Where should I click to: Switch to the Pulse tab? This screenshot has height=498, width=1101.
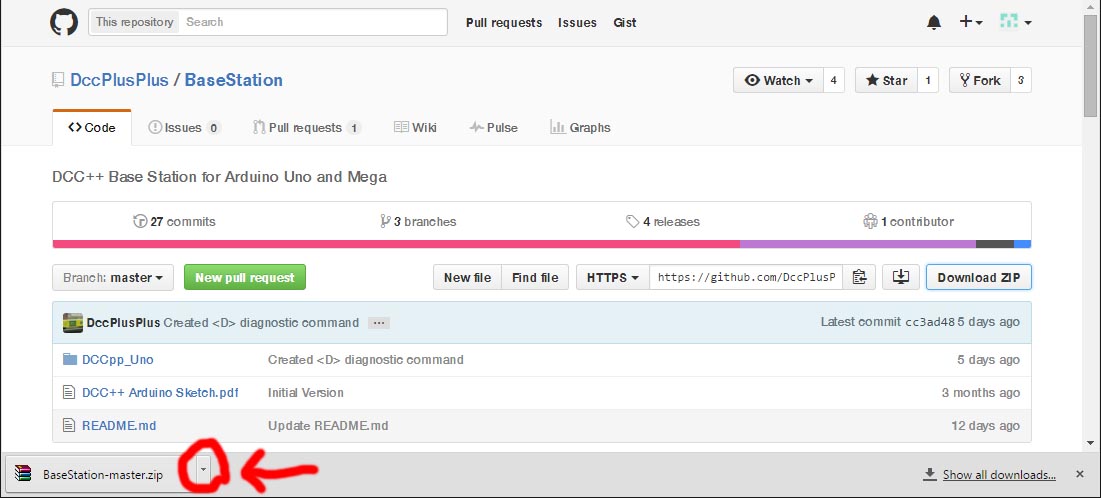[x=494, y=128]
